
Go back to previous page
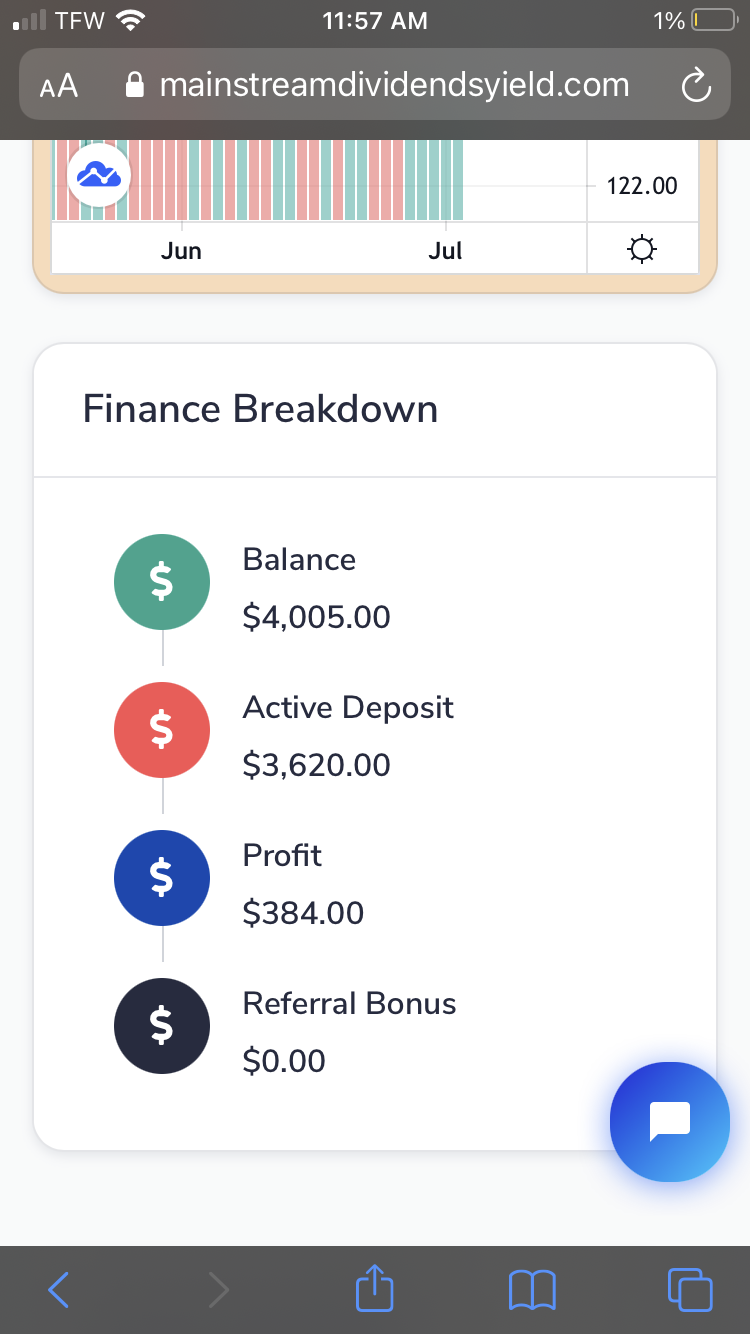tap(59, 1289)
